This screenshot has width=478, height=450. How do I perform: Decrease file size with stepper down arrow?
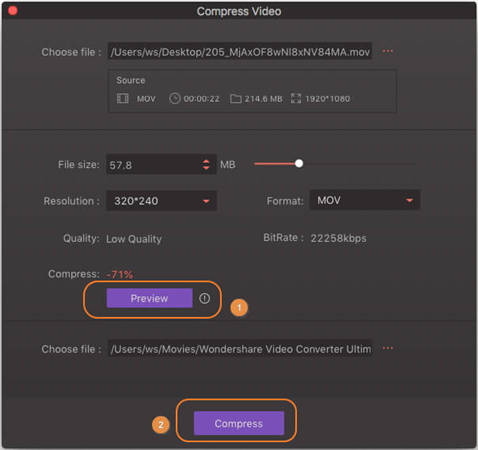click(x=206, y=168)
